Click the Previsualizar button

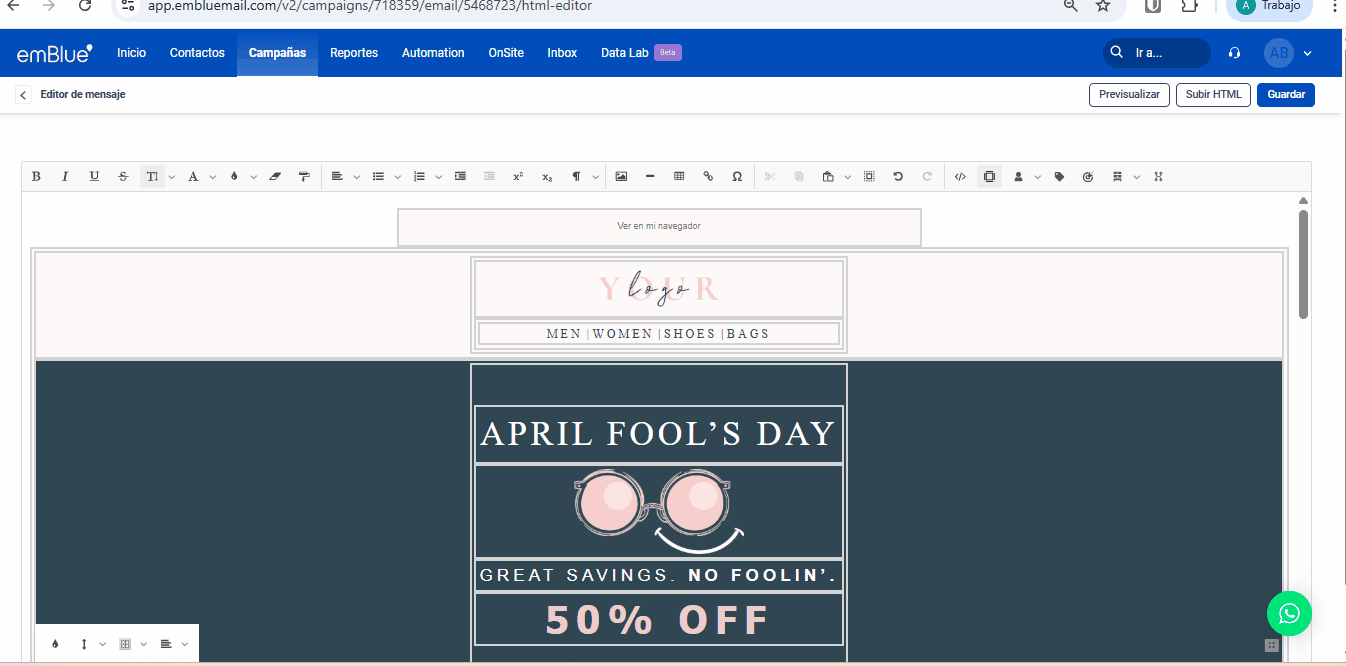pos(1129,95)
